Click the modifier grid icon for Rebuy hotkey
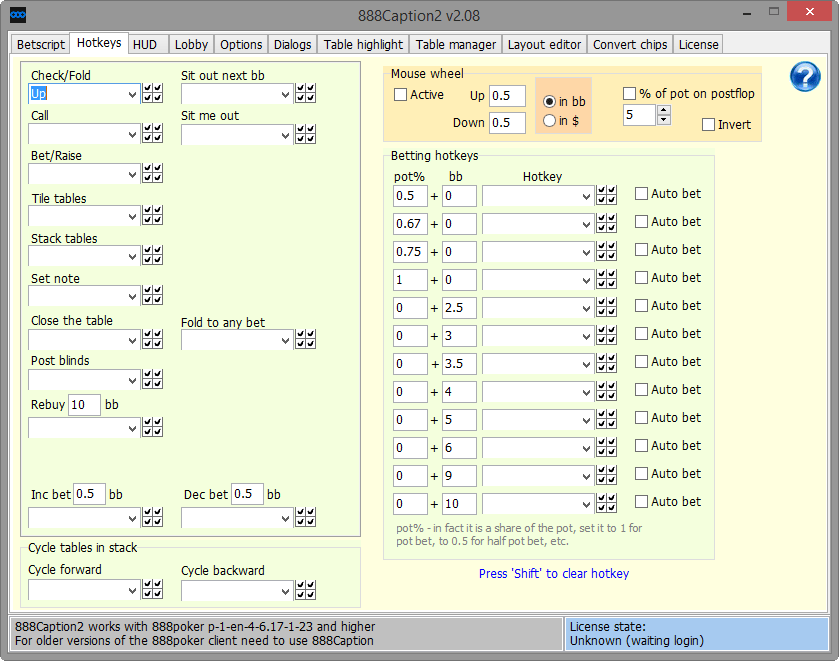This screenshot has height=661, width=839. point(152,428)
